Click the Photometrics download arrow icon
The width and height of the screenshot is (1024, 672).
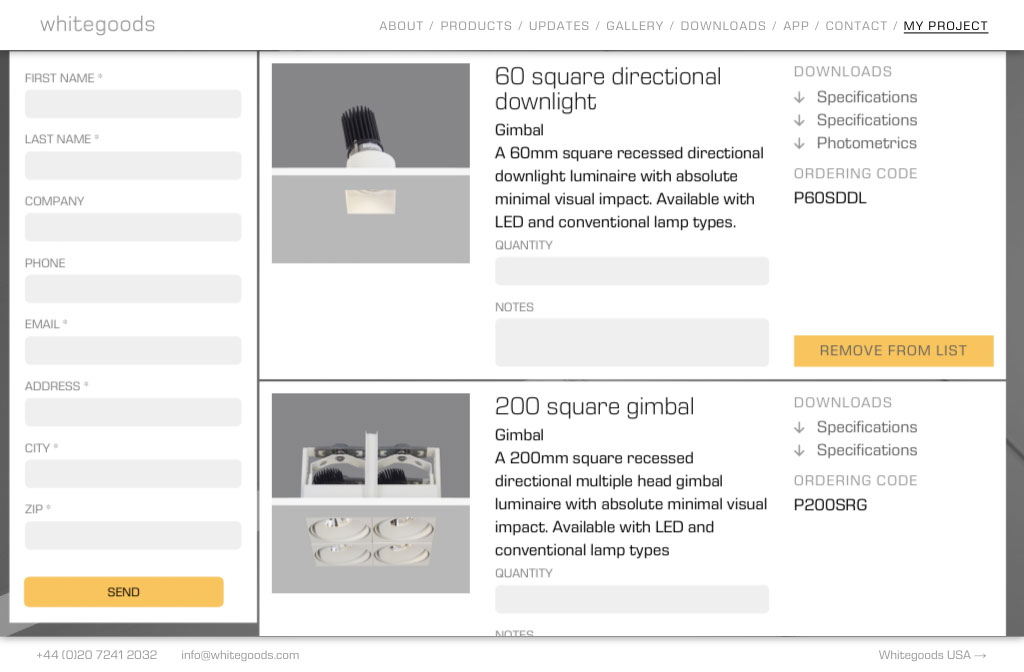pyautogui.click(x=799, y=143)
